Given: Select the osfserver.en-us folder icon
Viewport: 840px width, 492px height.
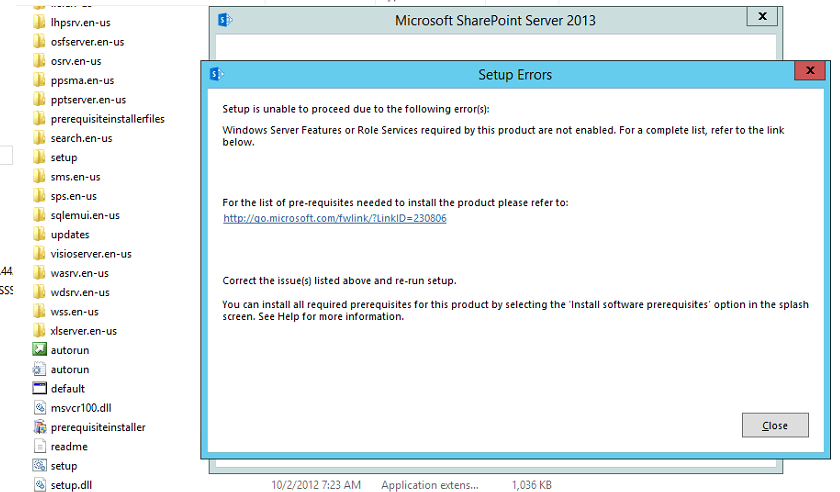Looking at the screenshot, I should point(39,42).
